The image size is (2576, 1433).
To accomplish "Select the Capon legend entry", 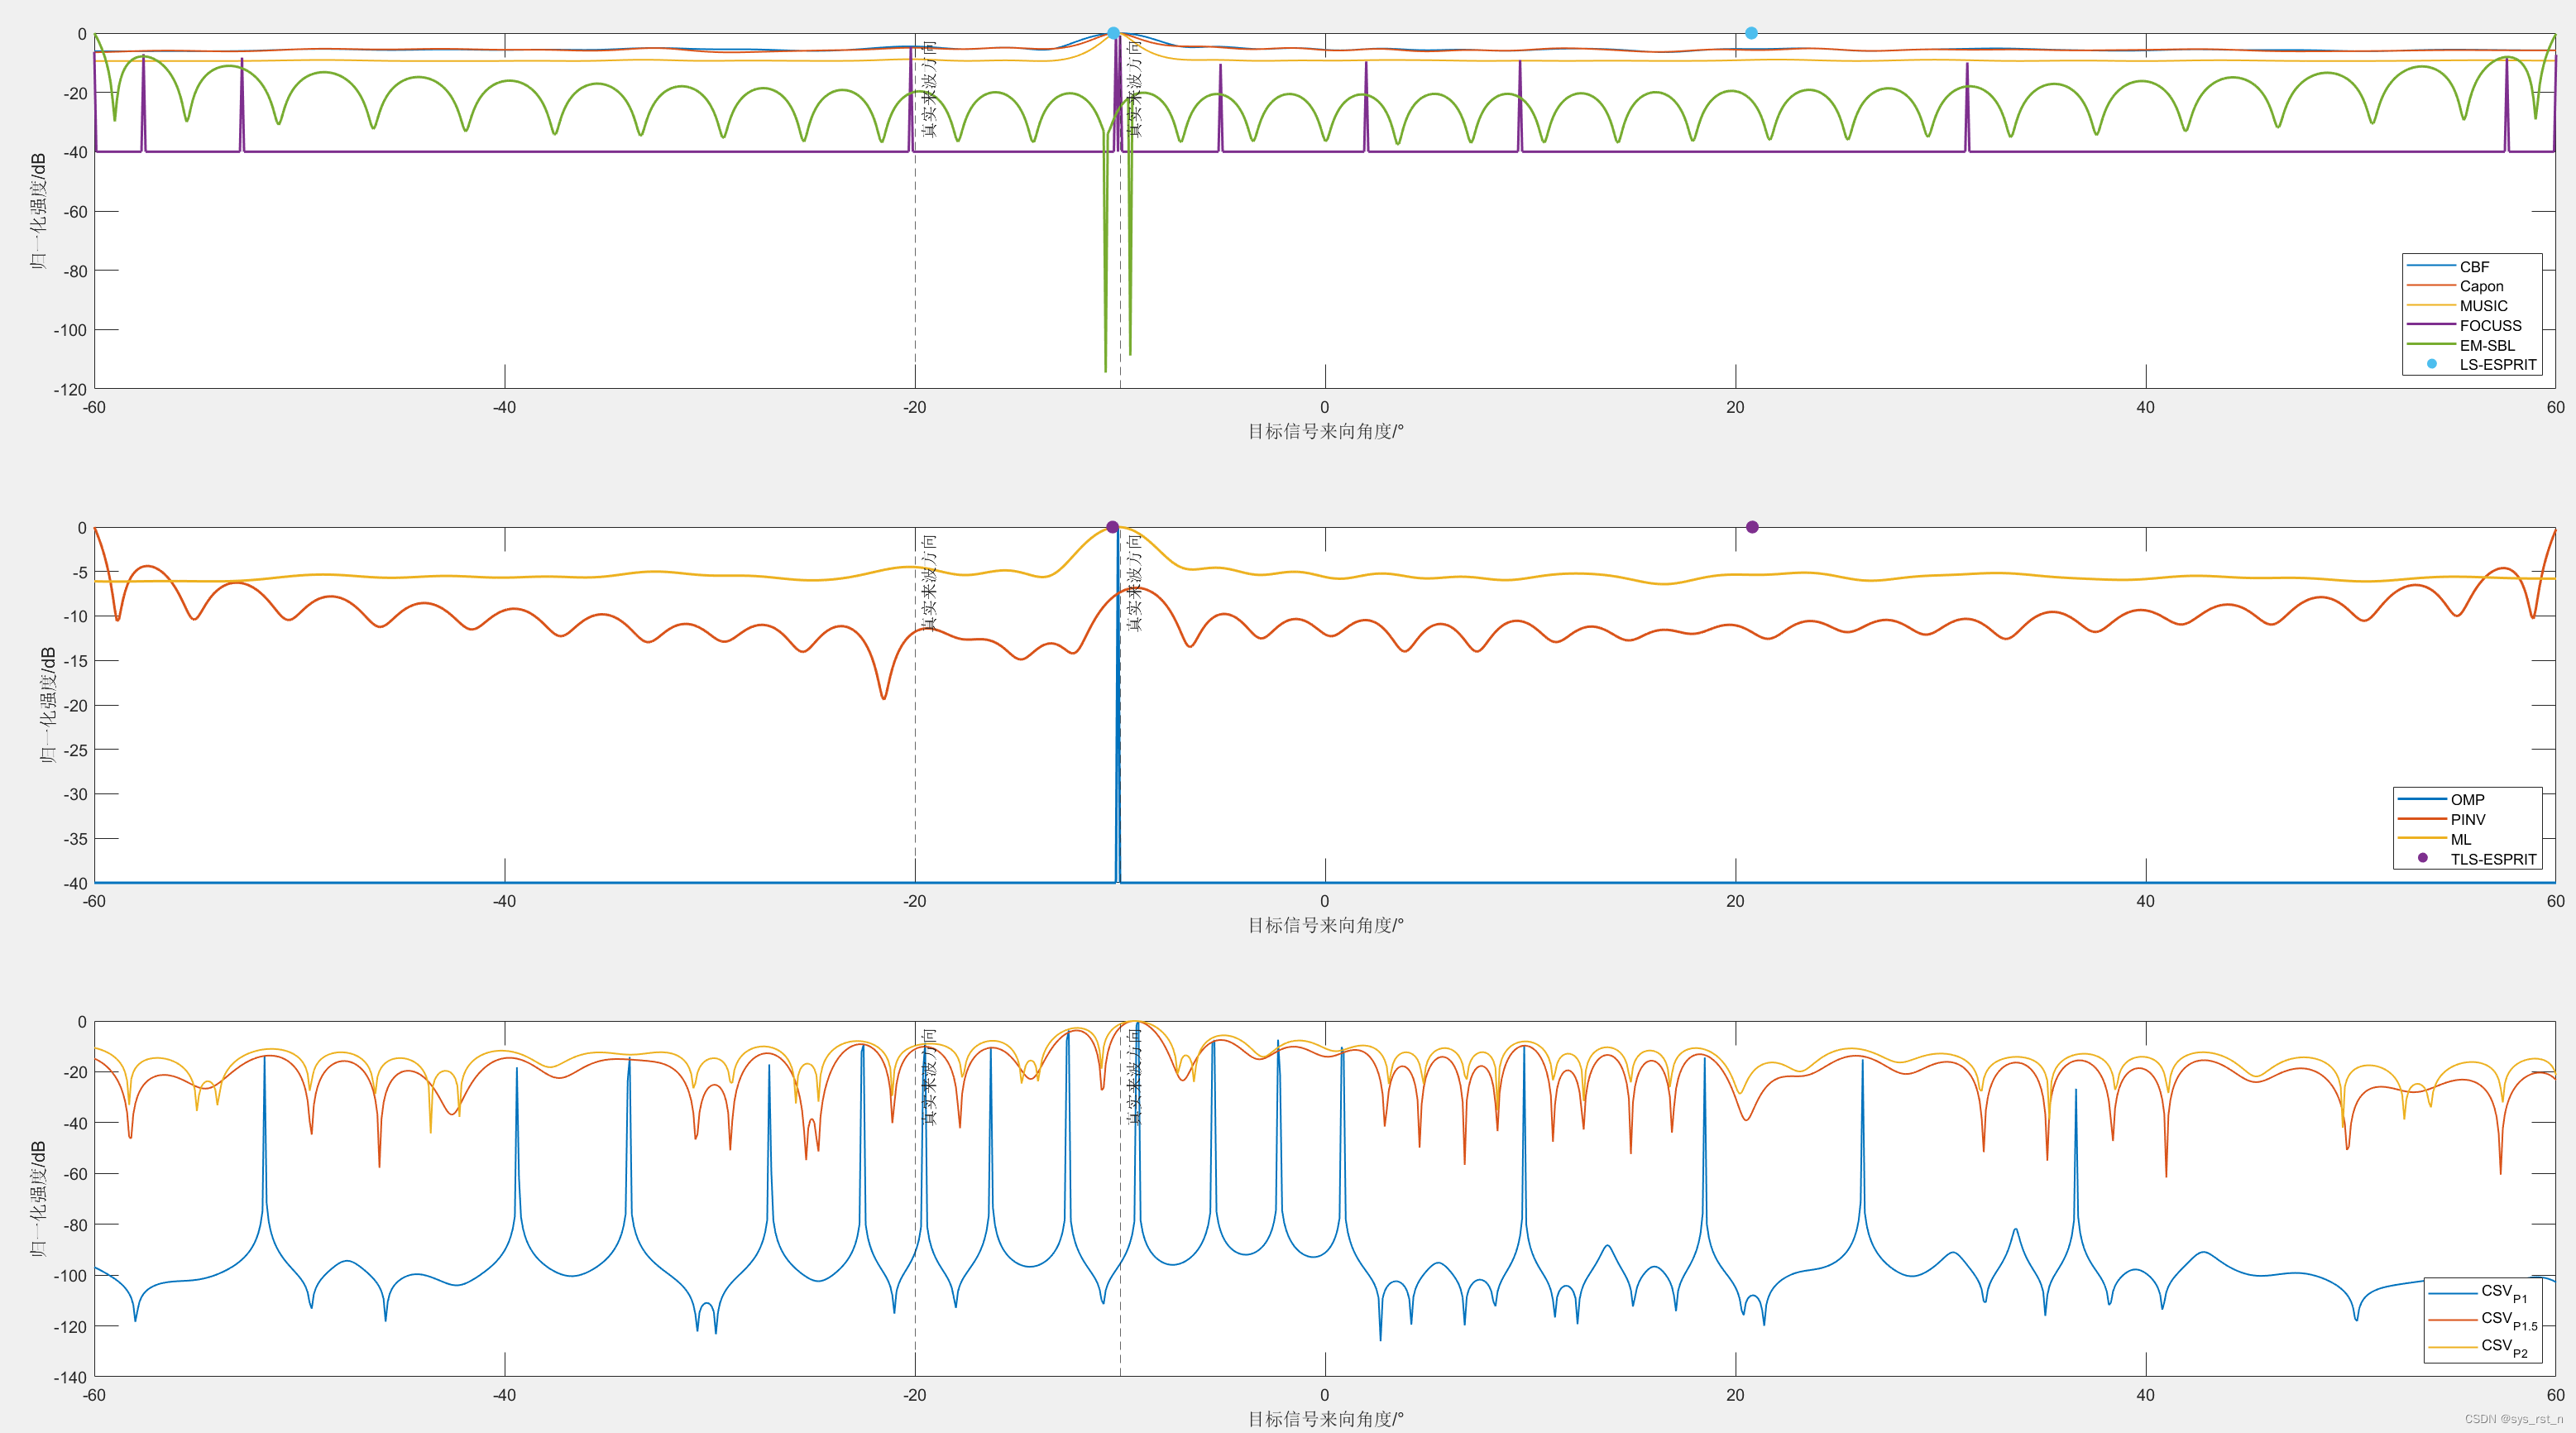I will pos(2481,286).
